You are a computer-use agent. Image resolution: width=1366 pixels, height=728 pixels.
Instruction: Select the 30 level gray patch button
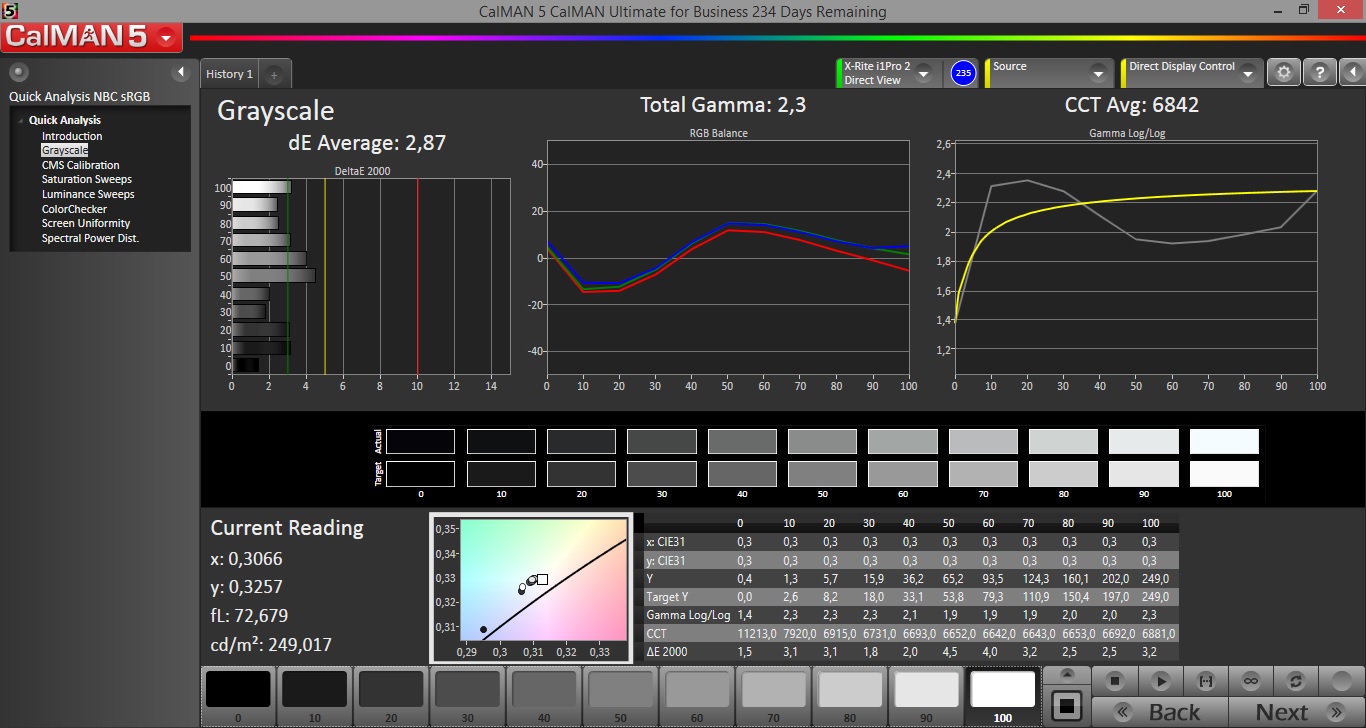pyautogui.click(x=466, y=696)
